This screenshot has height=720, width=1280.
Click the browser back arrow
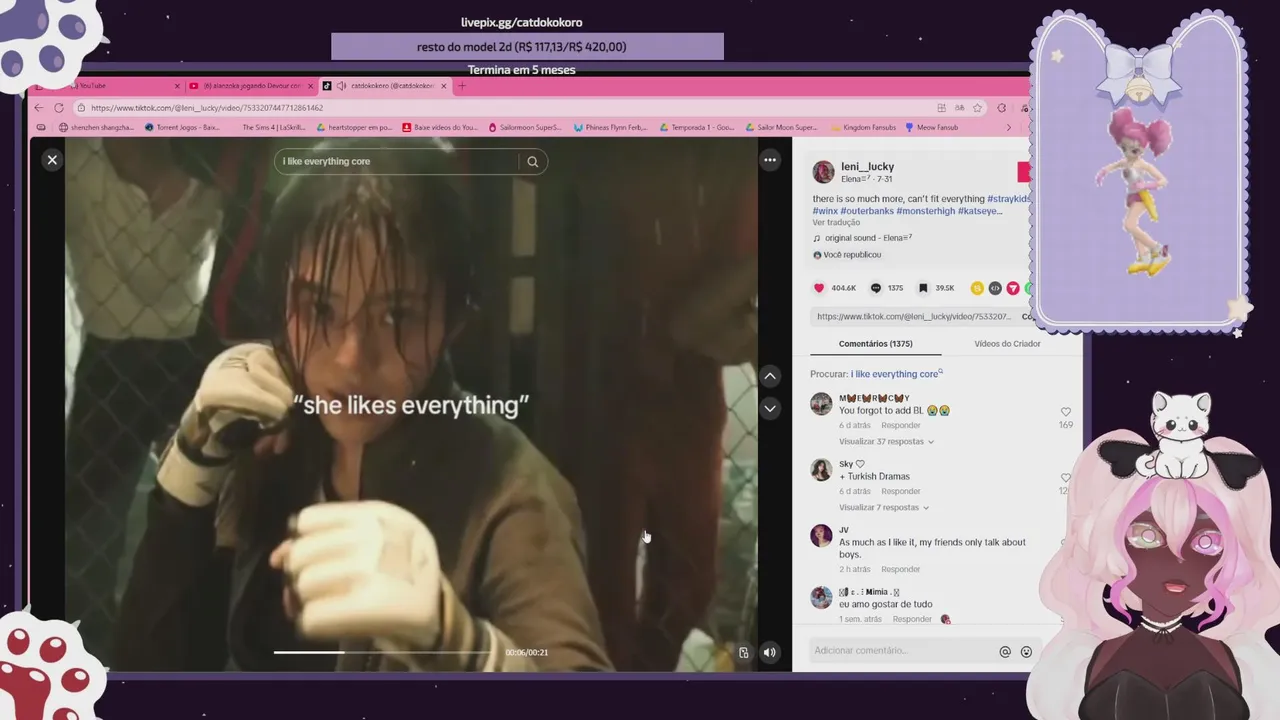click(x=39, y=108)
